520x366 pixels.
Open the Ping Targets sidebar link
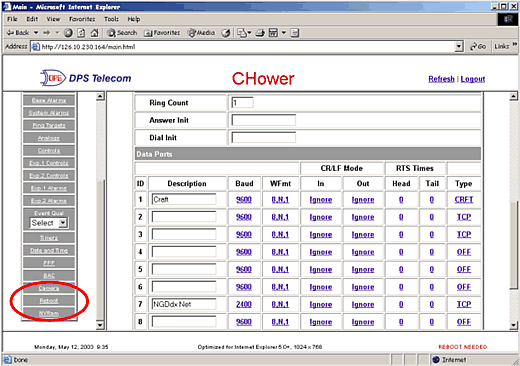point(49,125)
